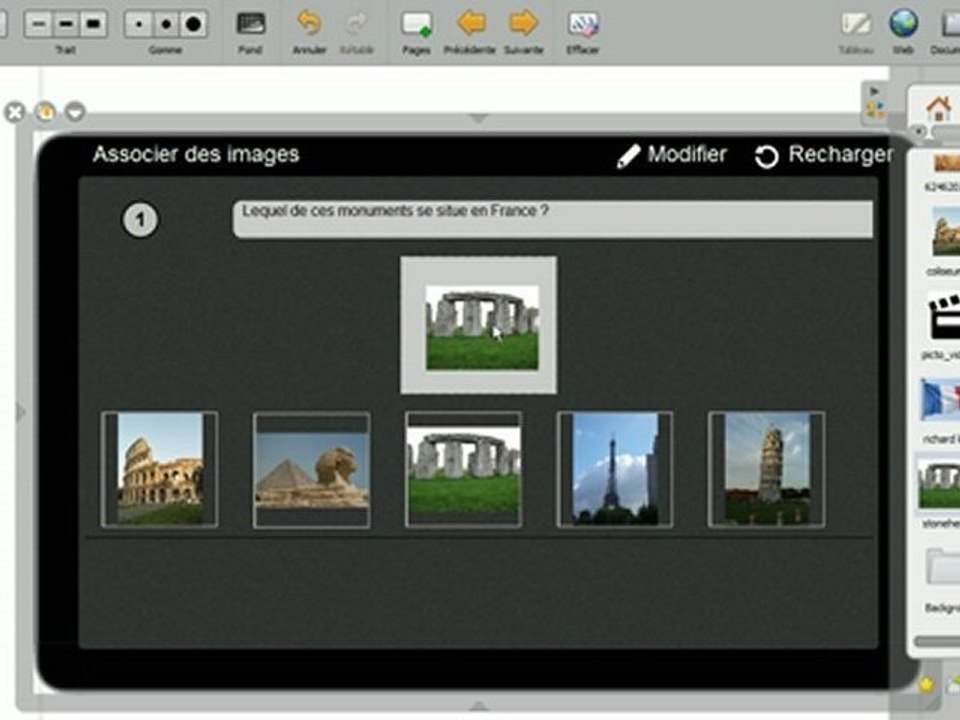960x720 pixels.
Task: Toggle the library panel arrow tab
Action: pyautogui.click(x=876, y=103)
